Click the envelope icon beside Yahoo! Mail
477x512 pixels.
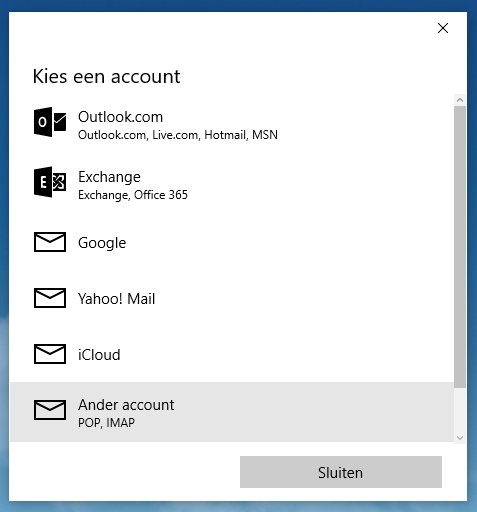(x=50, y=298)
